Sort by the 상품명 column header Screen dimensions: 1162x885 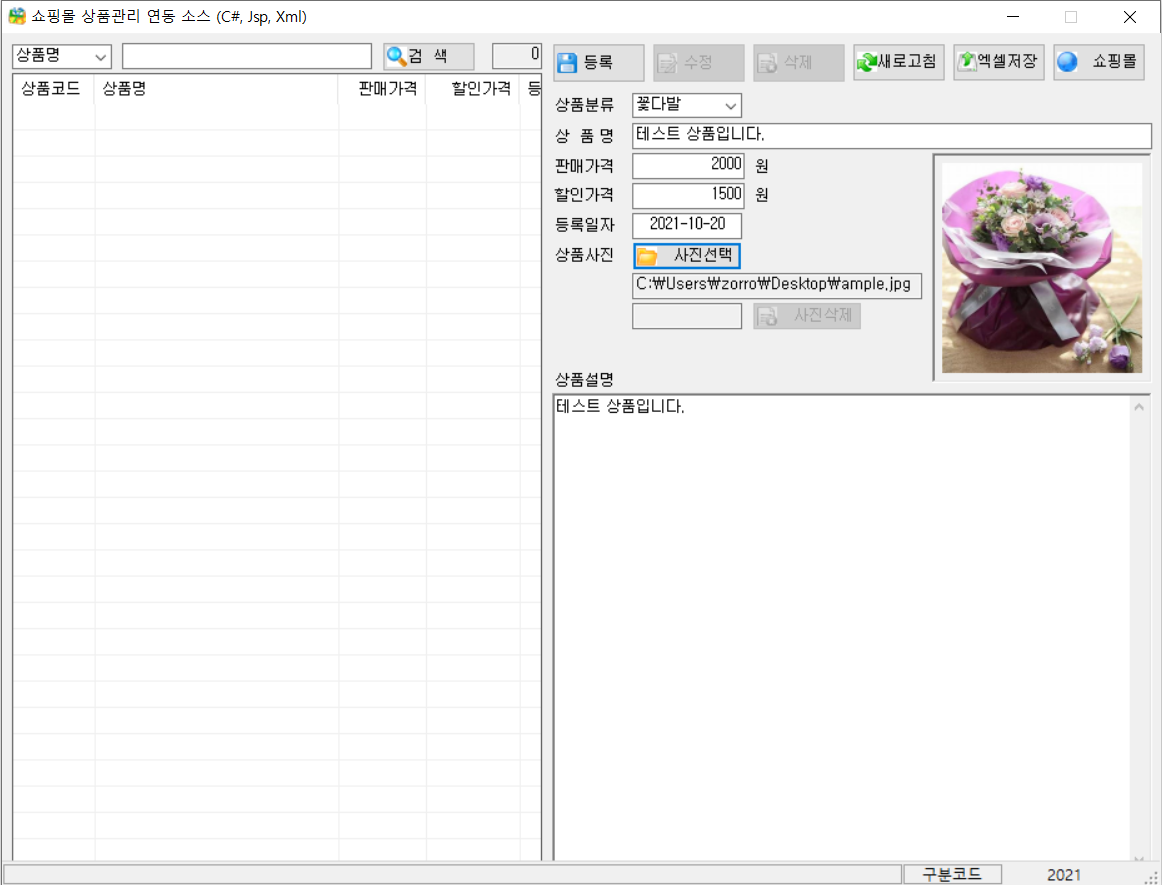216,89
